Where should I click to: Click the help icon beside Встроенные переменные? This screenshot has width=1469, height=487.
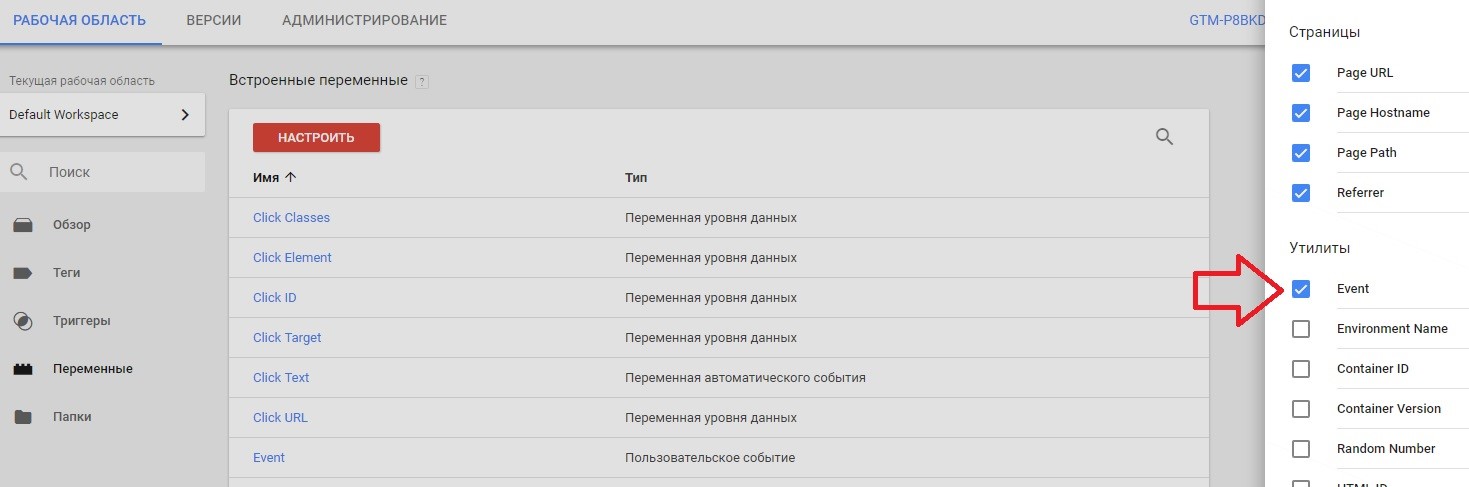(422, 82)
